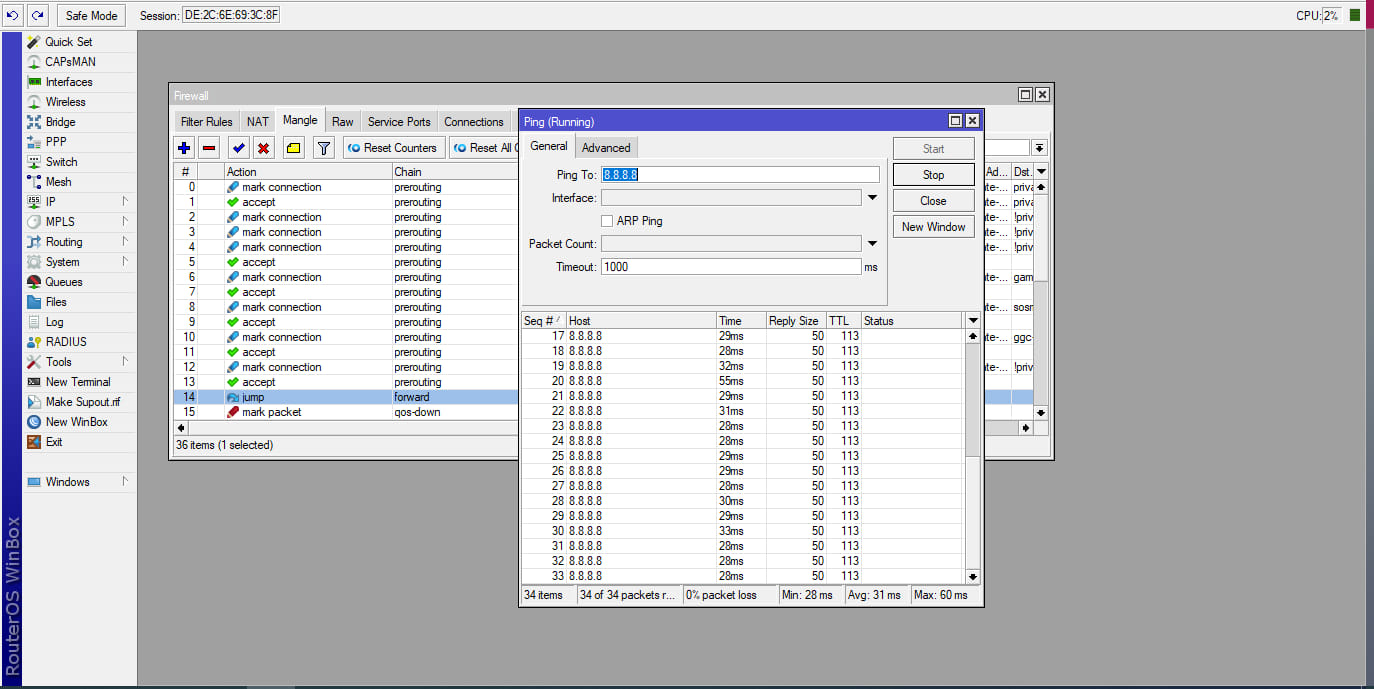
Task: Toggle Safe Mode button
Action: pos(92,15)
